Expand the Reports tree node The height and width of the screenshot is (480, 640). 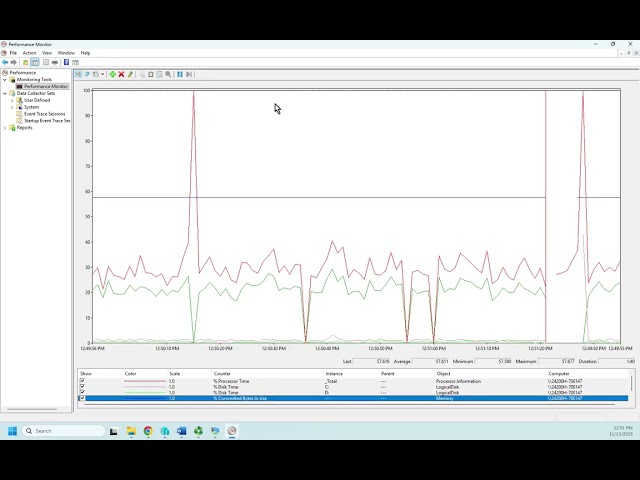click(5, 128)
